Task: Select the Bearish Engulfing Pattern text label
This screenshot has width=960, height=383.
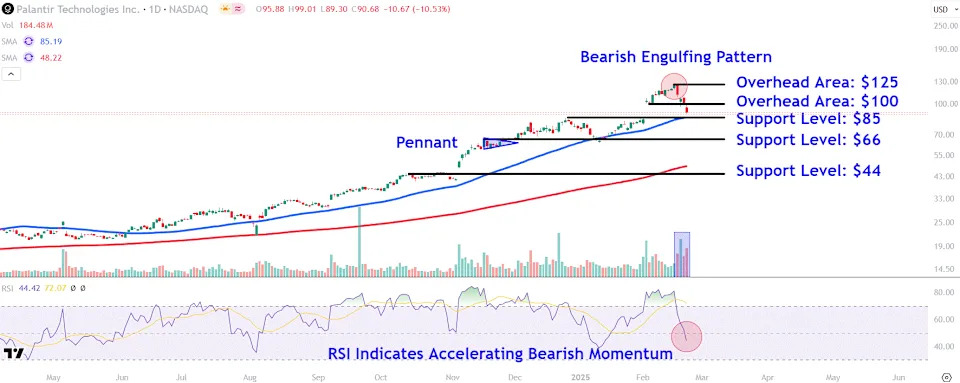Action: point(676,58)
